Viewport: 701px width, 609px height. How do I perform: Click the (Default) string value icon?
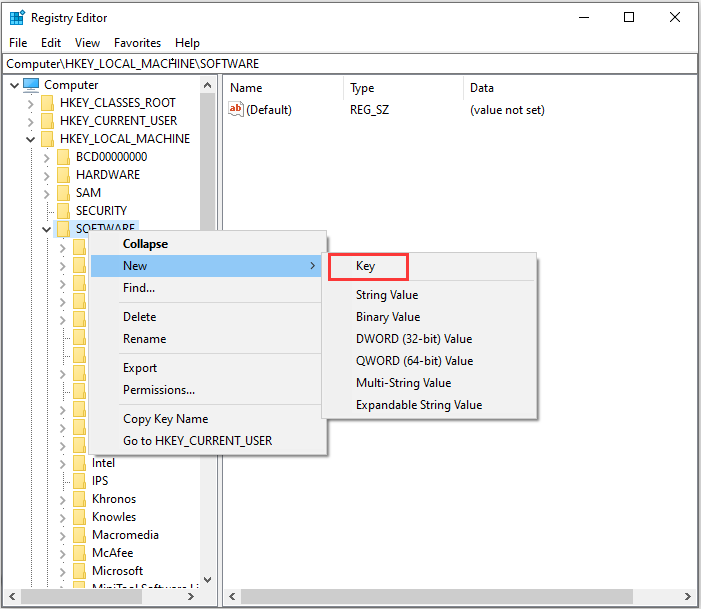(236, 110)
